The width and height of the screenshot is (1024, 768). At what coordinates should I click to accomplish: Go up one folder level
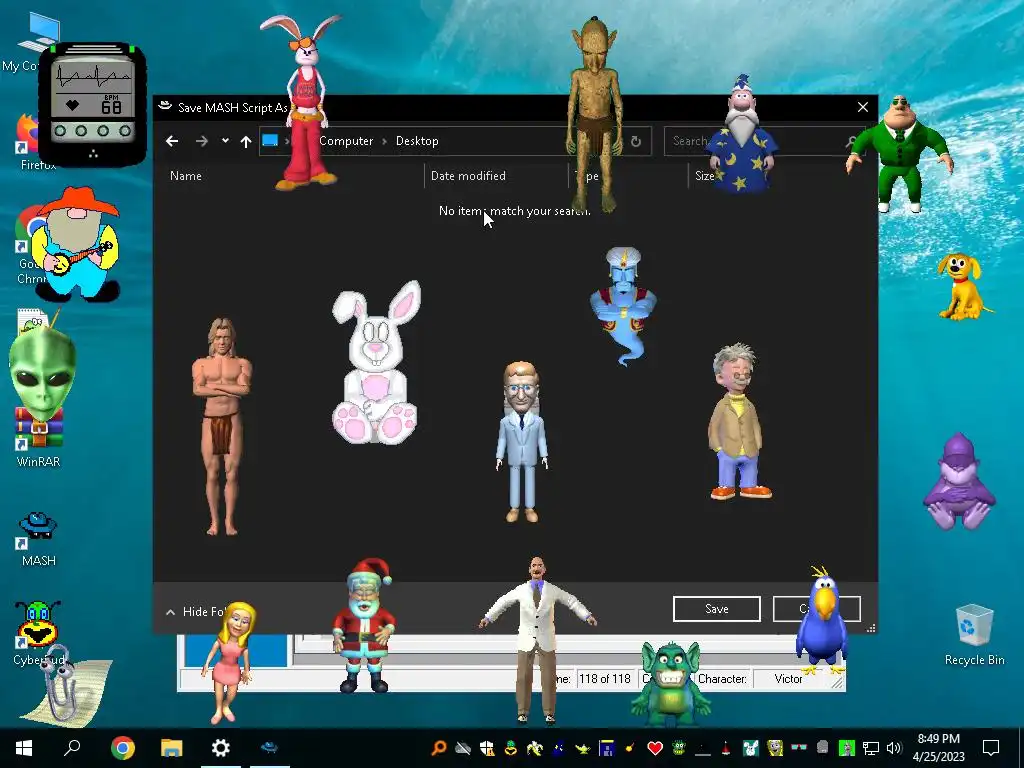[246, 141]
